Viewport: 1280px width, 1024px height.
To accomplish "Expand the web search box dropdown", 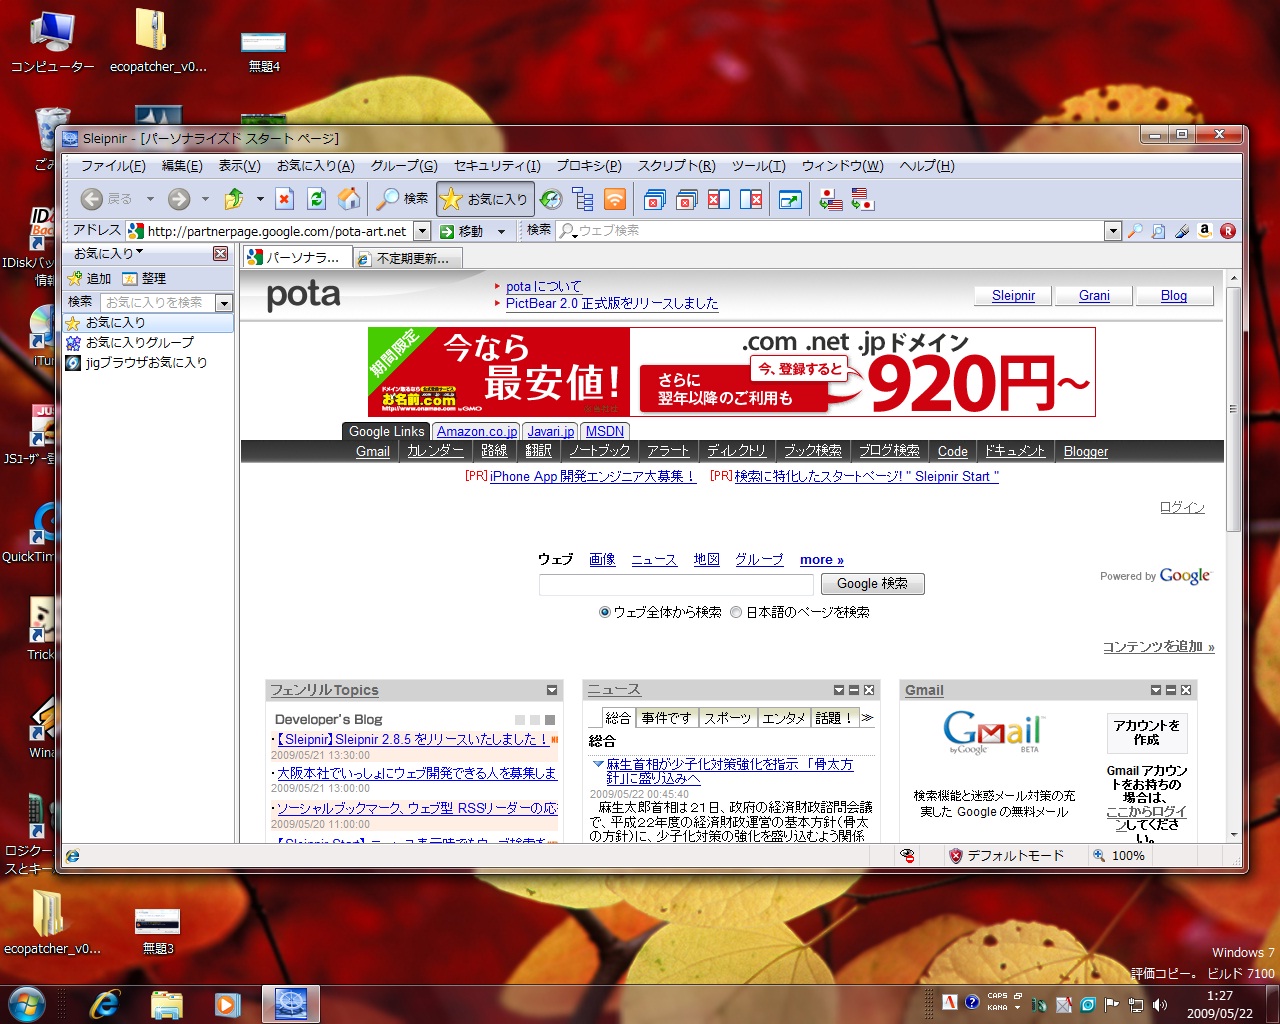I will click(x=1113, y=231).
